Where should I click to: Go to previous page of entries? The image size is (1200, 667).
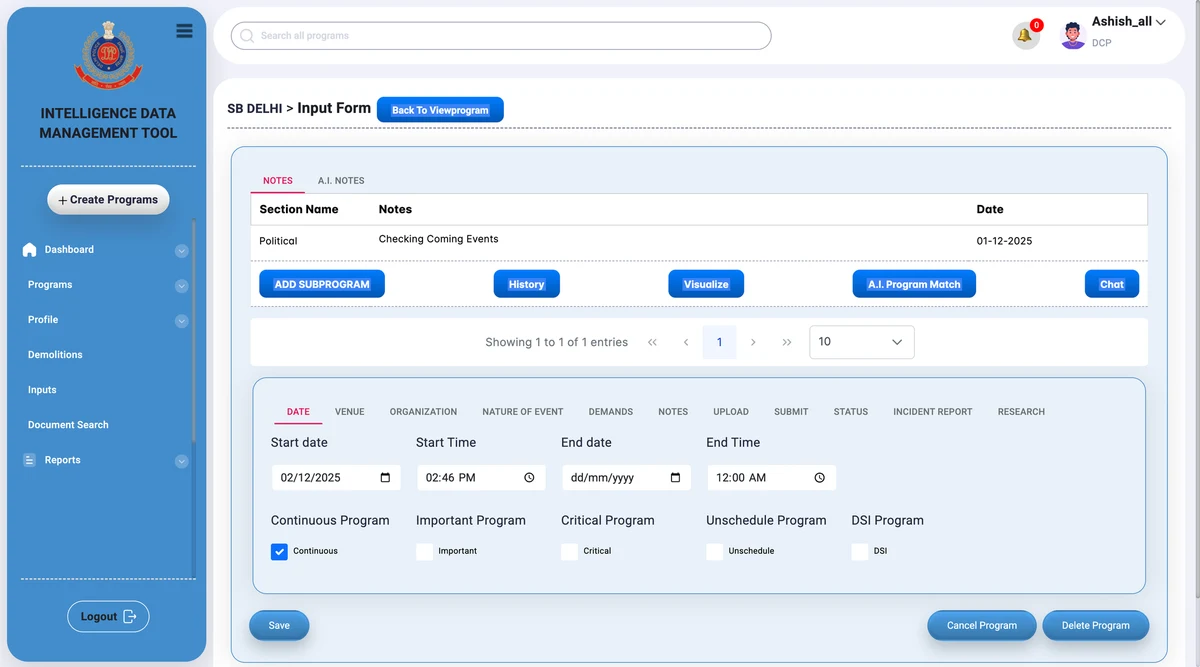686,342
